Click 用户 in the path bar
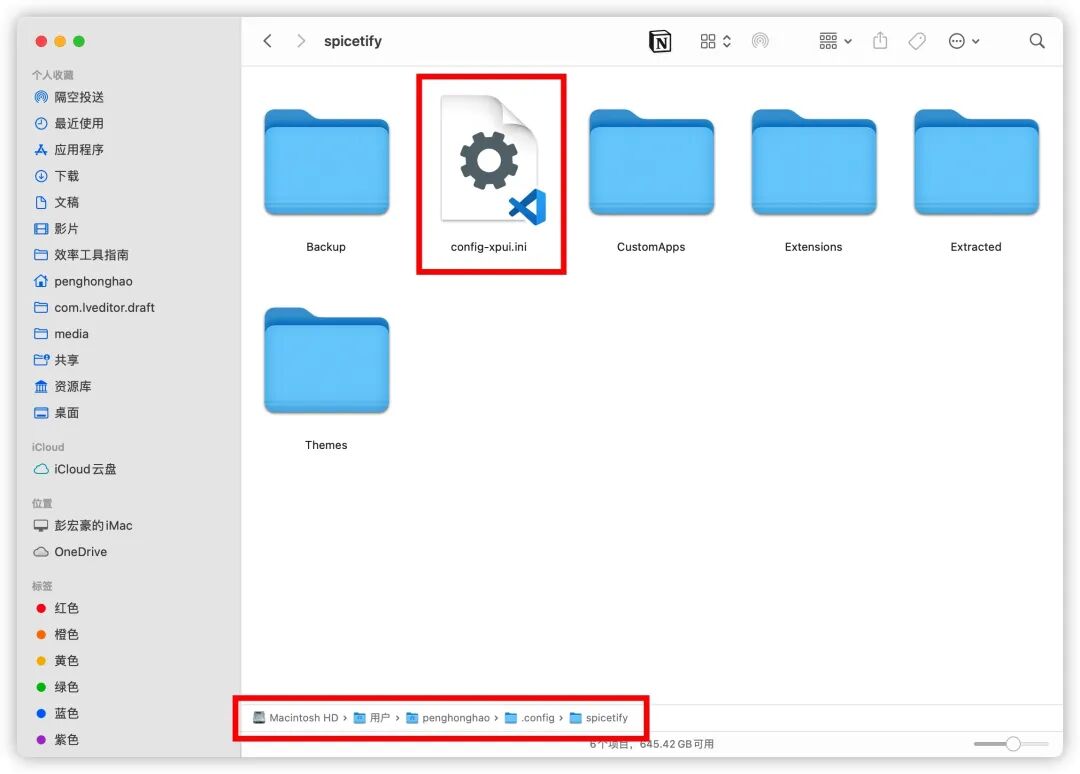The image size is (1080, 774). [372, 718]
